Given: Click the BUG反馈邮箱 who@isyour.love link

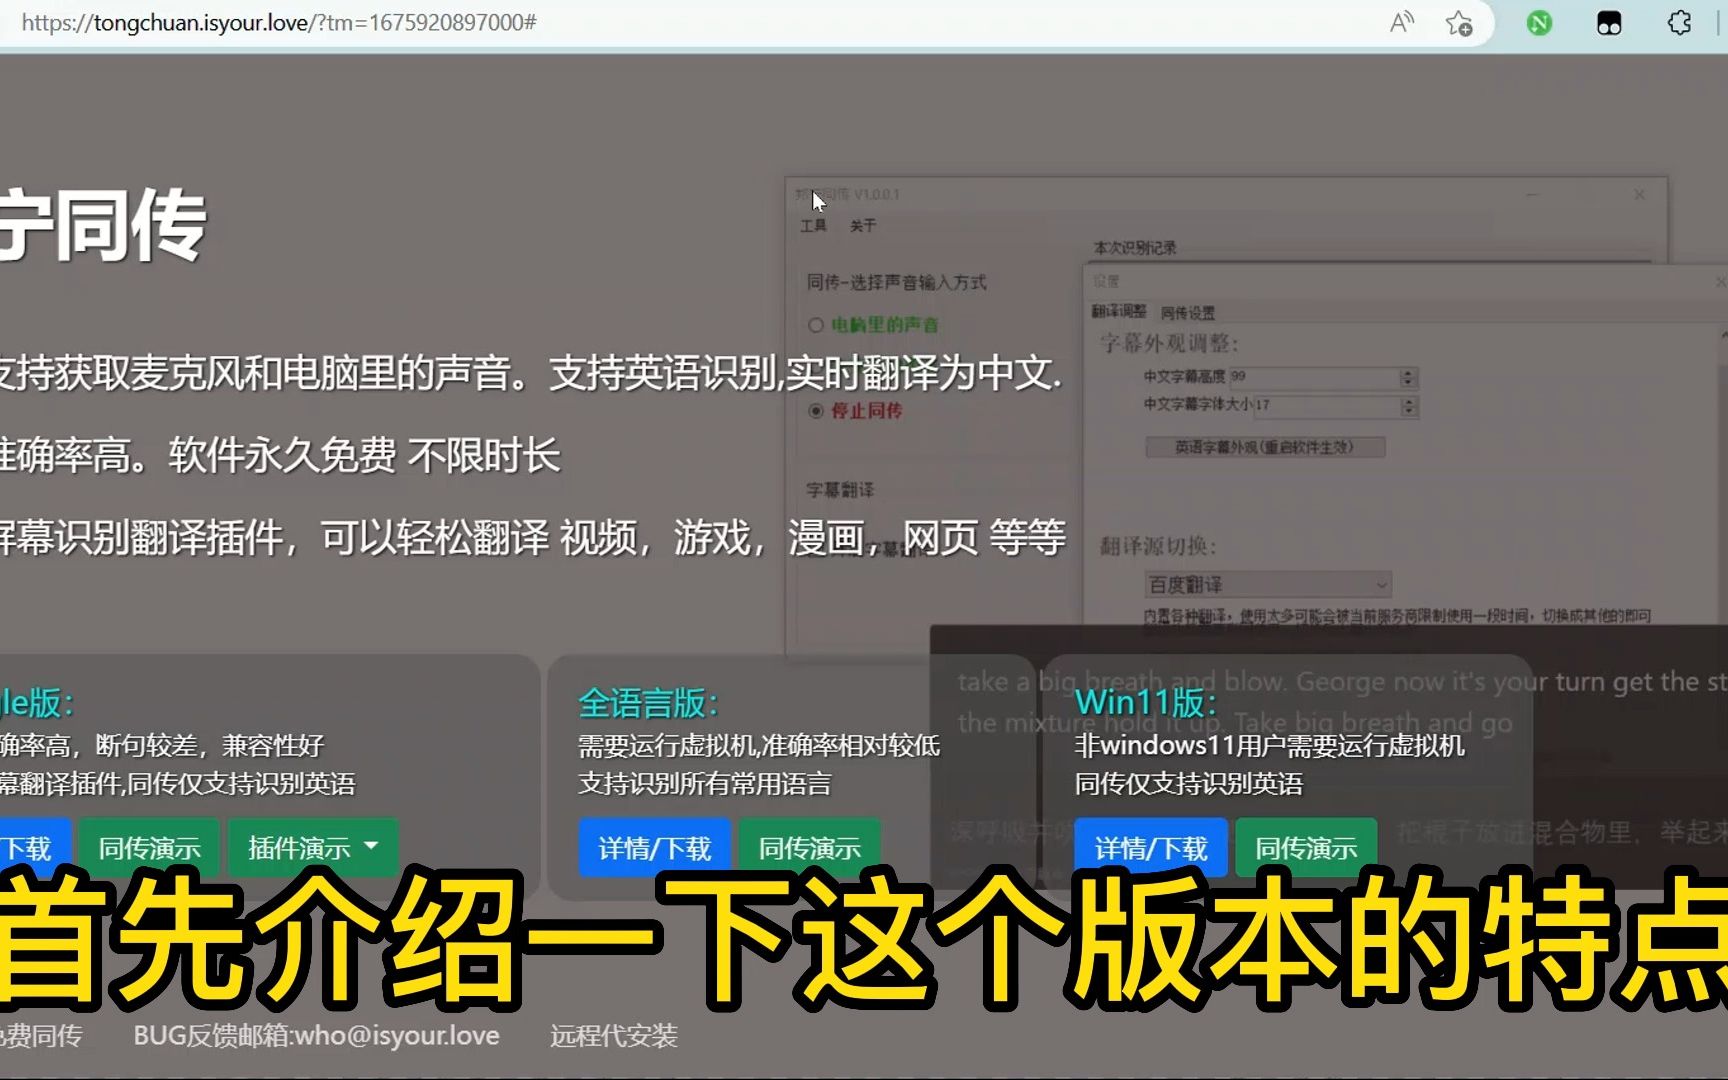Looking at the screenshot, I should point(317,1035).
